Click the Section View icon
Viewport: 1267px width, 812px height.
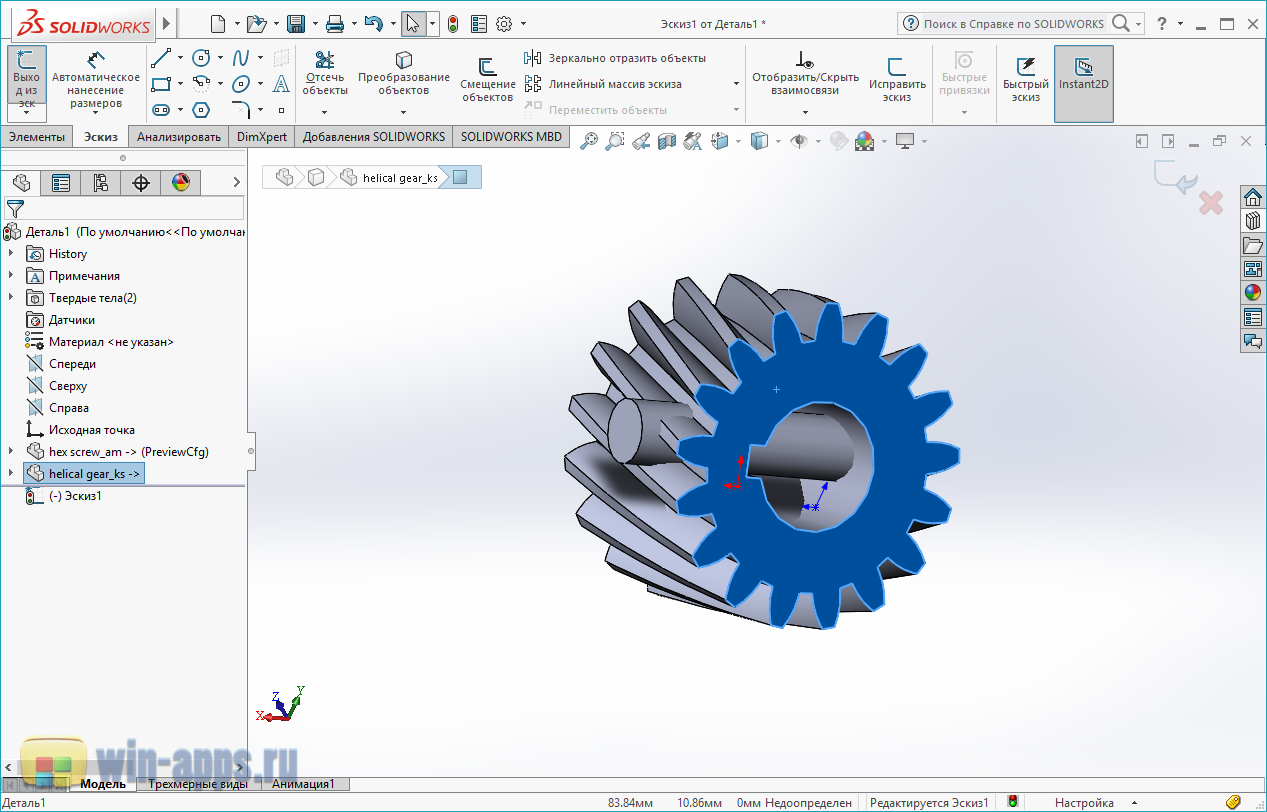point(667,141)
